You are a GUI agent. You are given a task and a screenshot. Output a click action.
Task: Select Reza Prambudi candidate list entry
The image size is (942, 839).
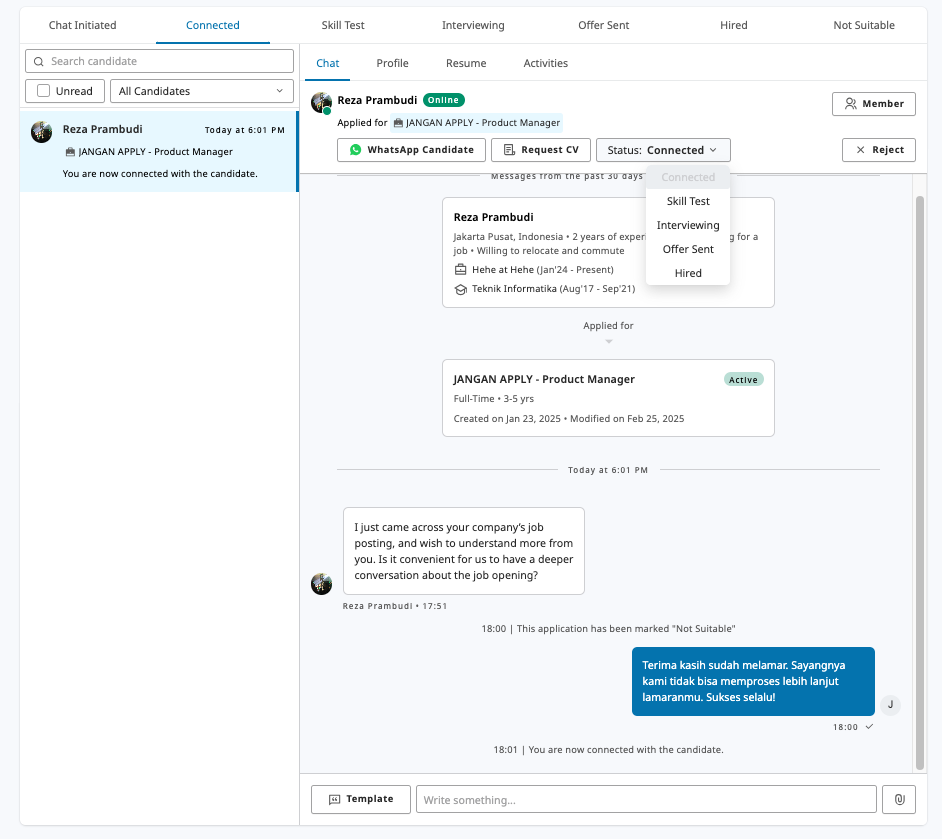pyautogui.click(x=159, y=151)
